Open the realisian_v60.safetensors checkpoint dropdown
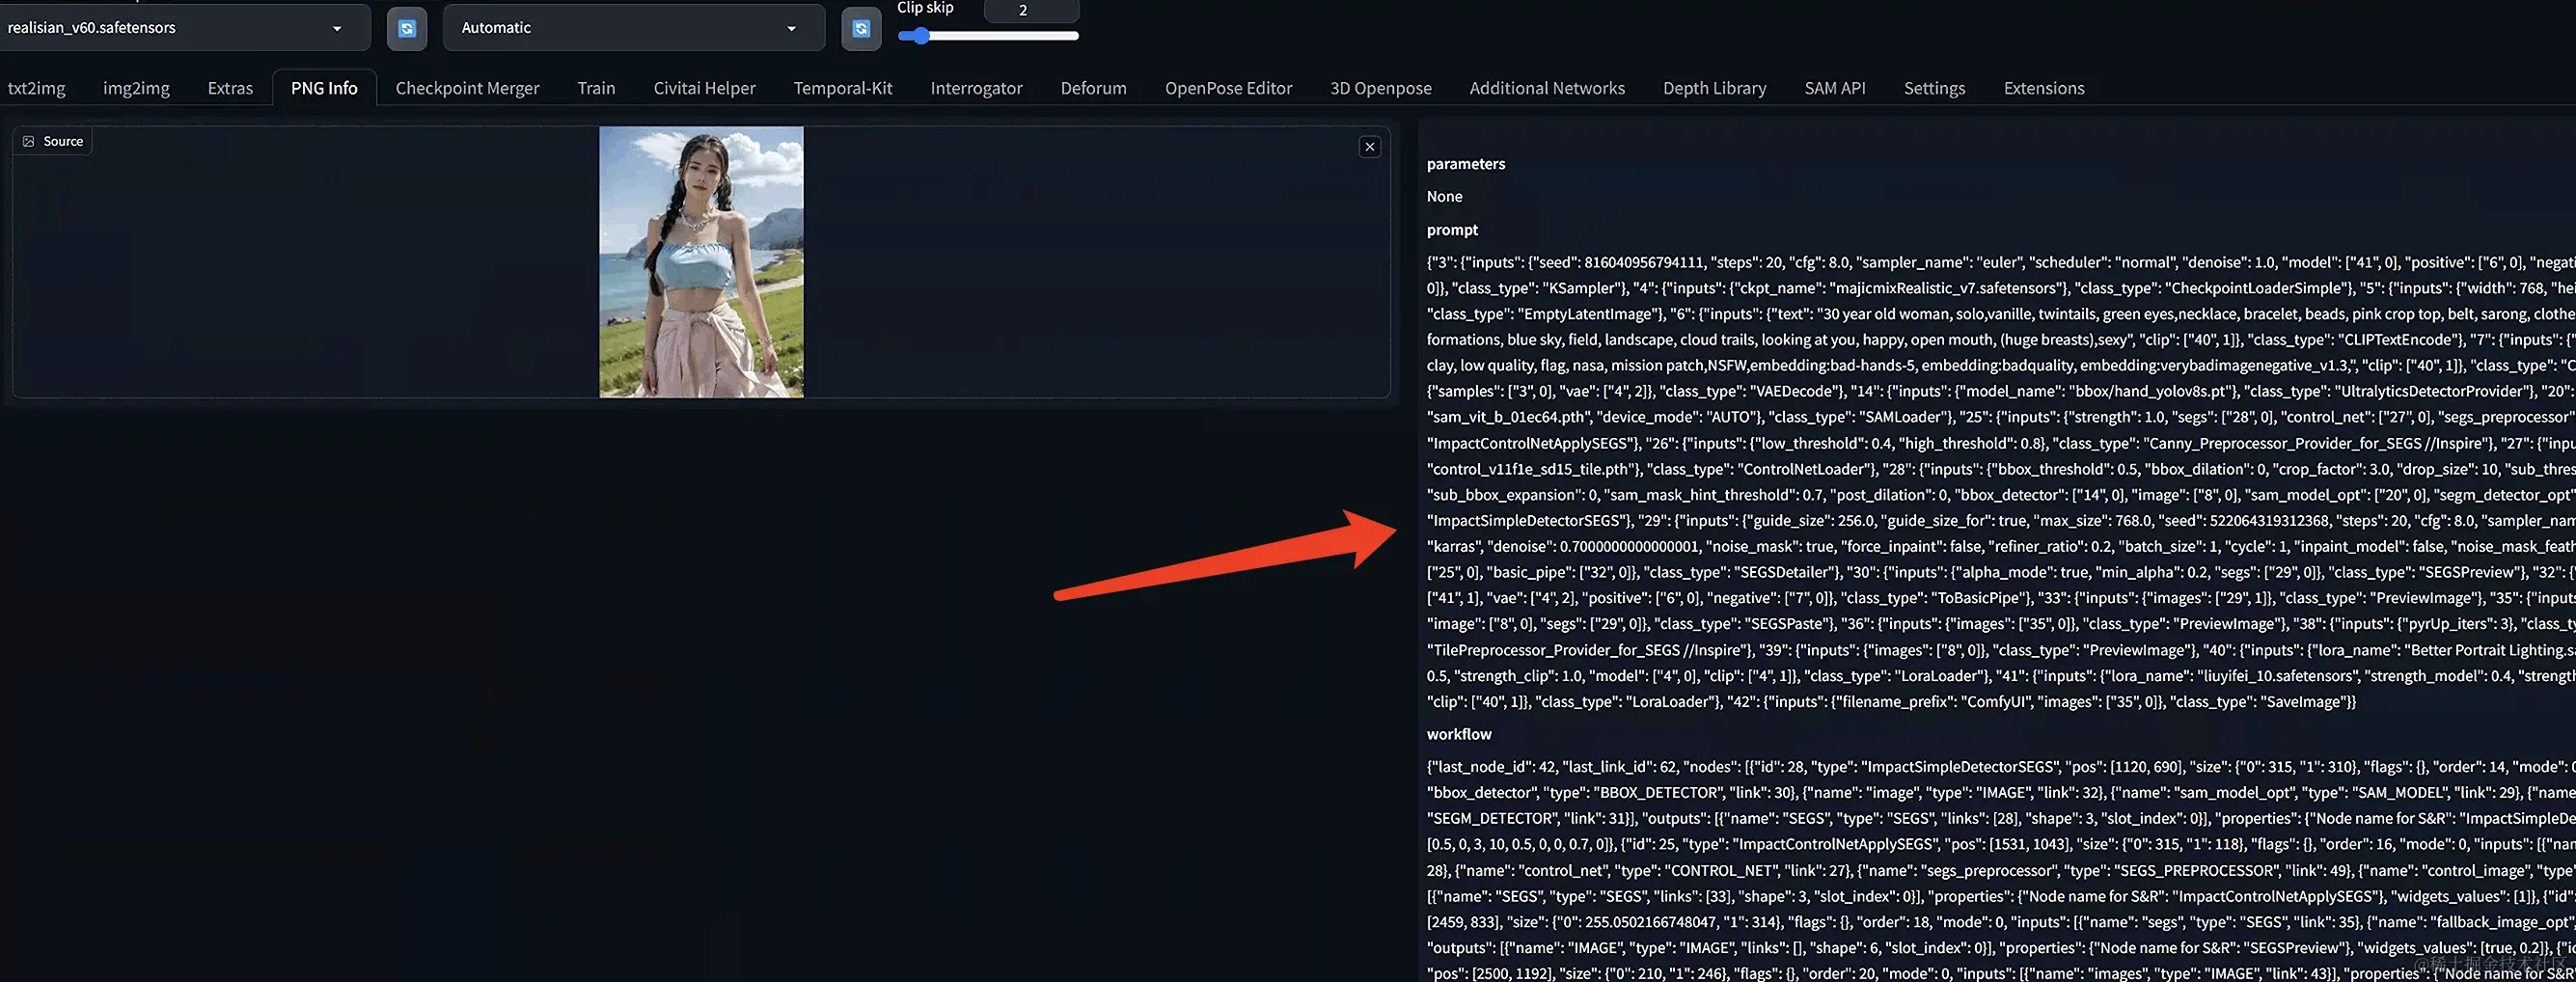Screen dimensions: 2576x982 pos(185,28)
